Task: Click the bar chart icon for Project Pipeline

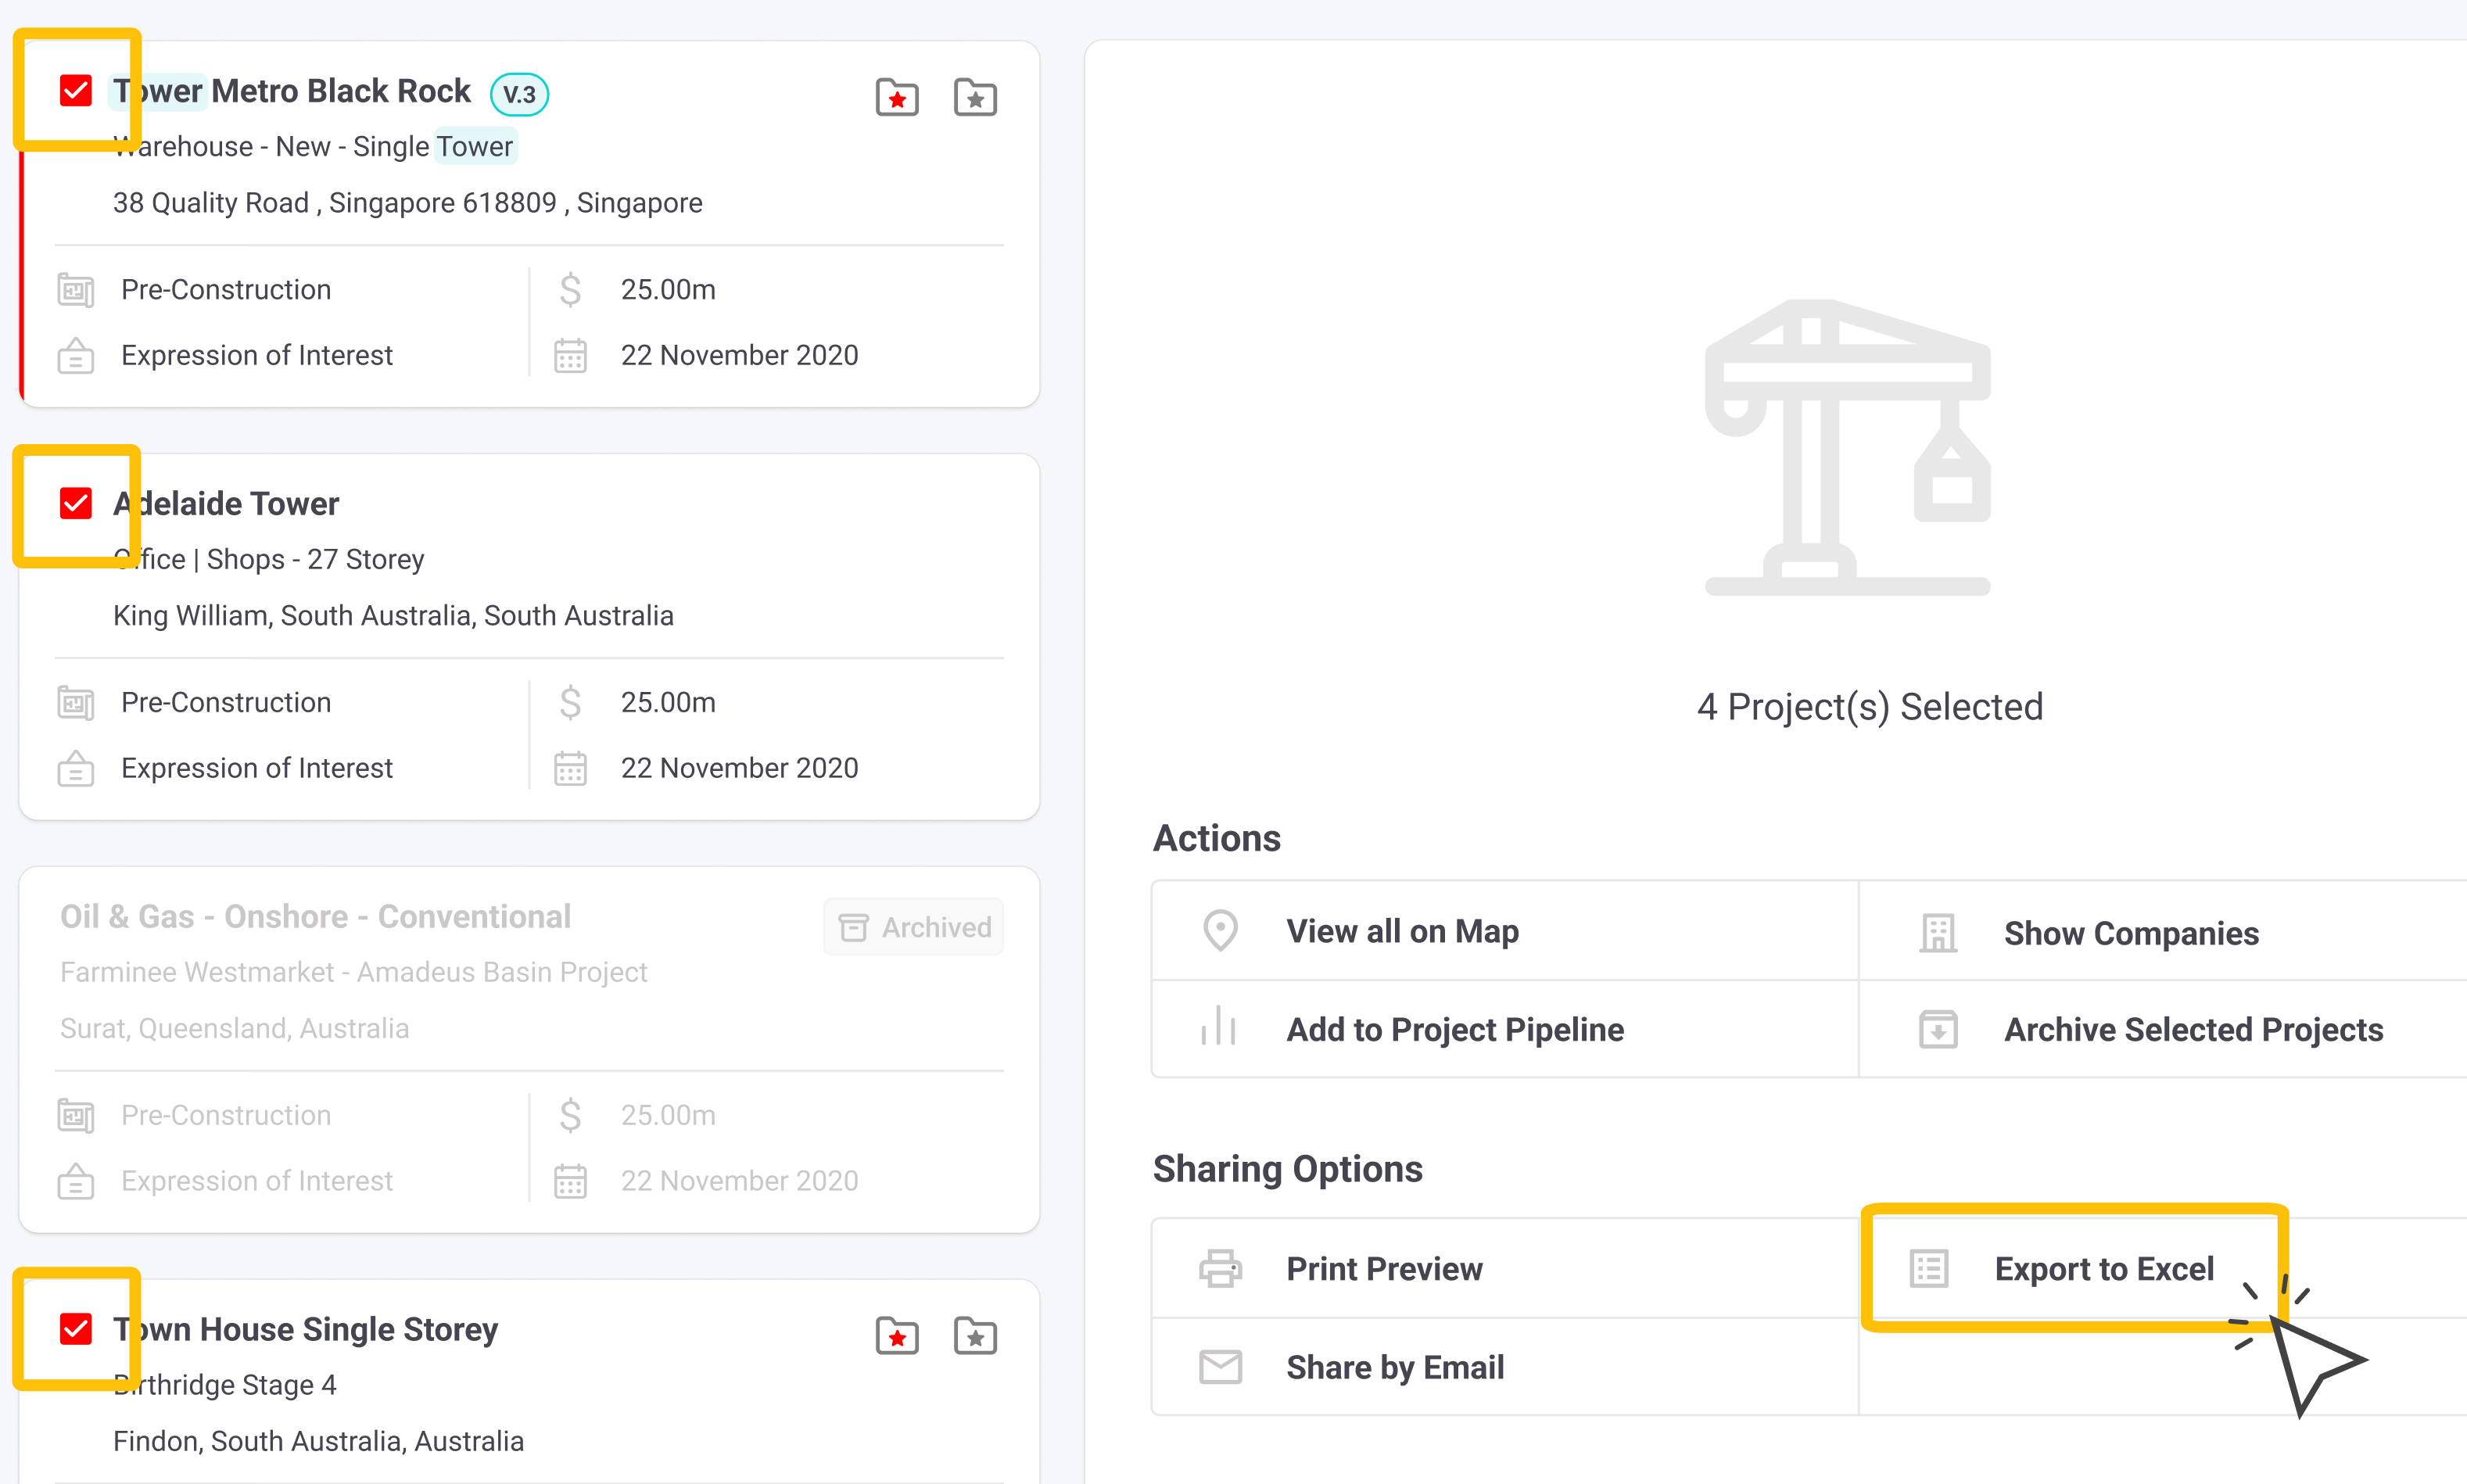Action: pos(1219,1027)
